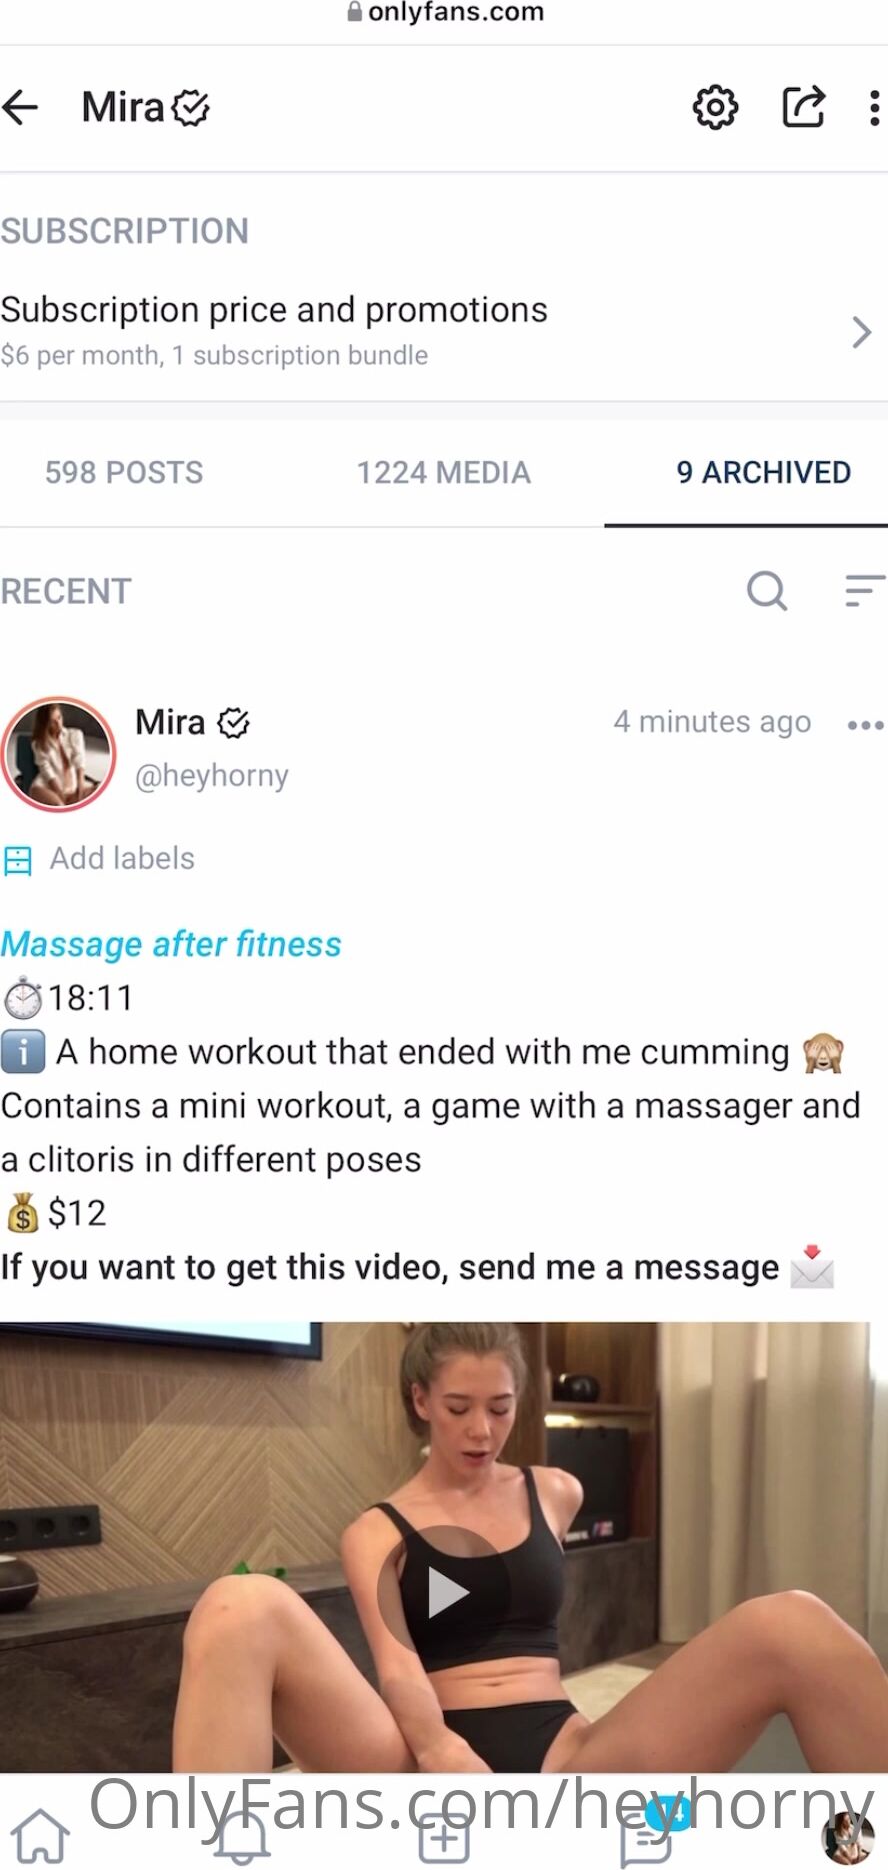This screenshot has width=888, height=1870.
Task: Expand Subscription price and promotions chevron
Action: 861,332
